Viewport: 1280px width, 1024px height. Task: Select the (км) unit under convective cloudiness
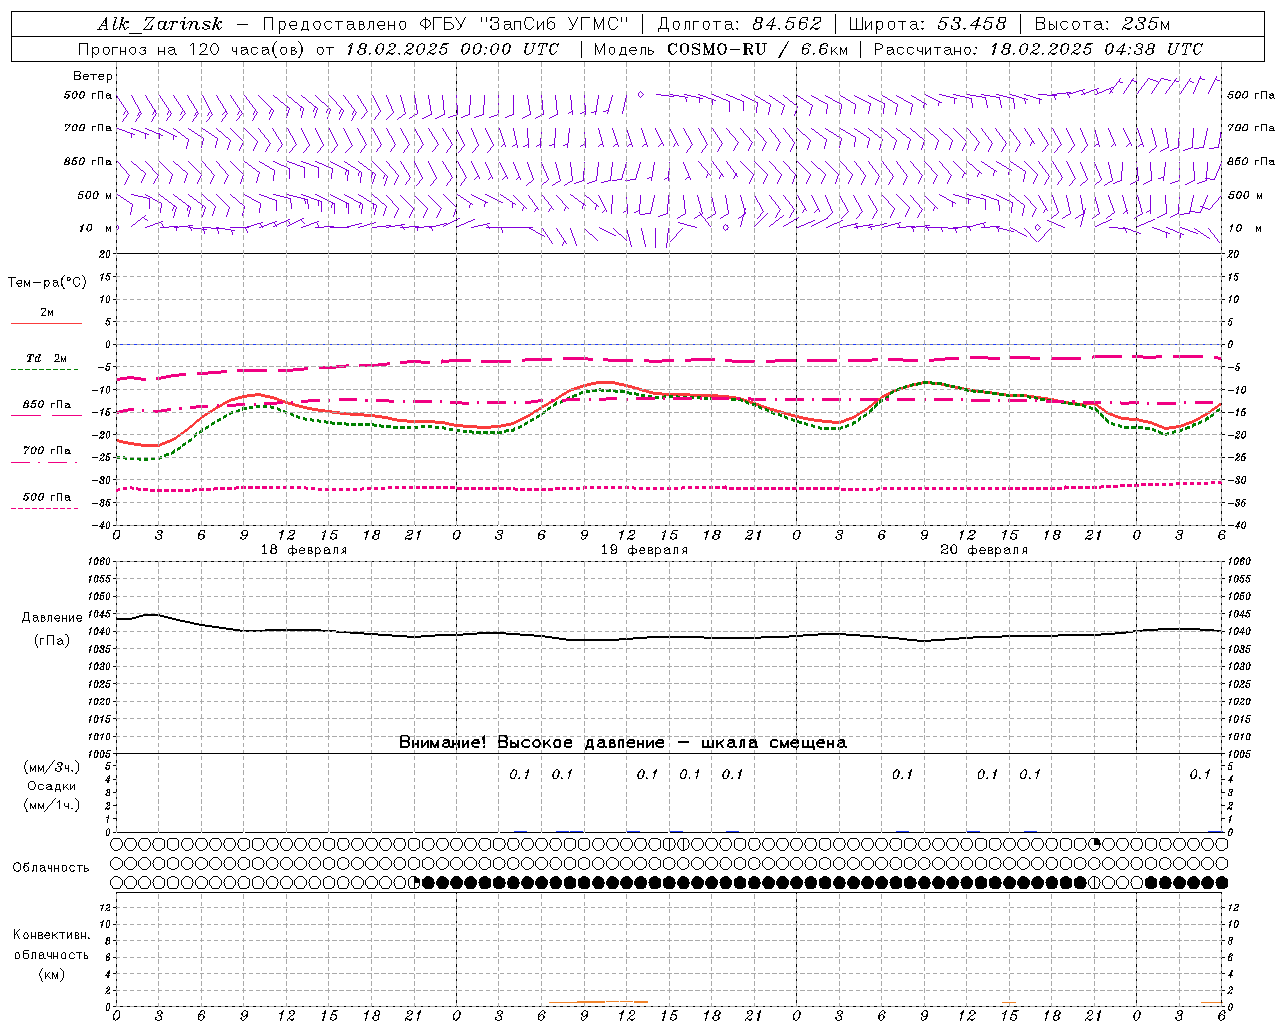[52, 974]
